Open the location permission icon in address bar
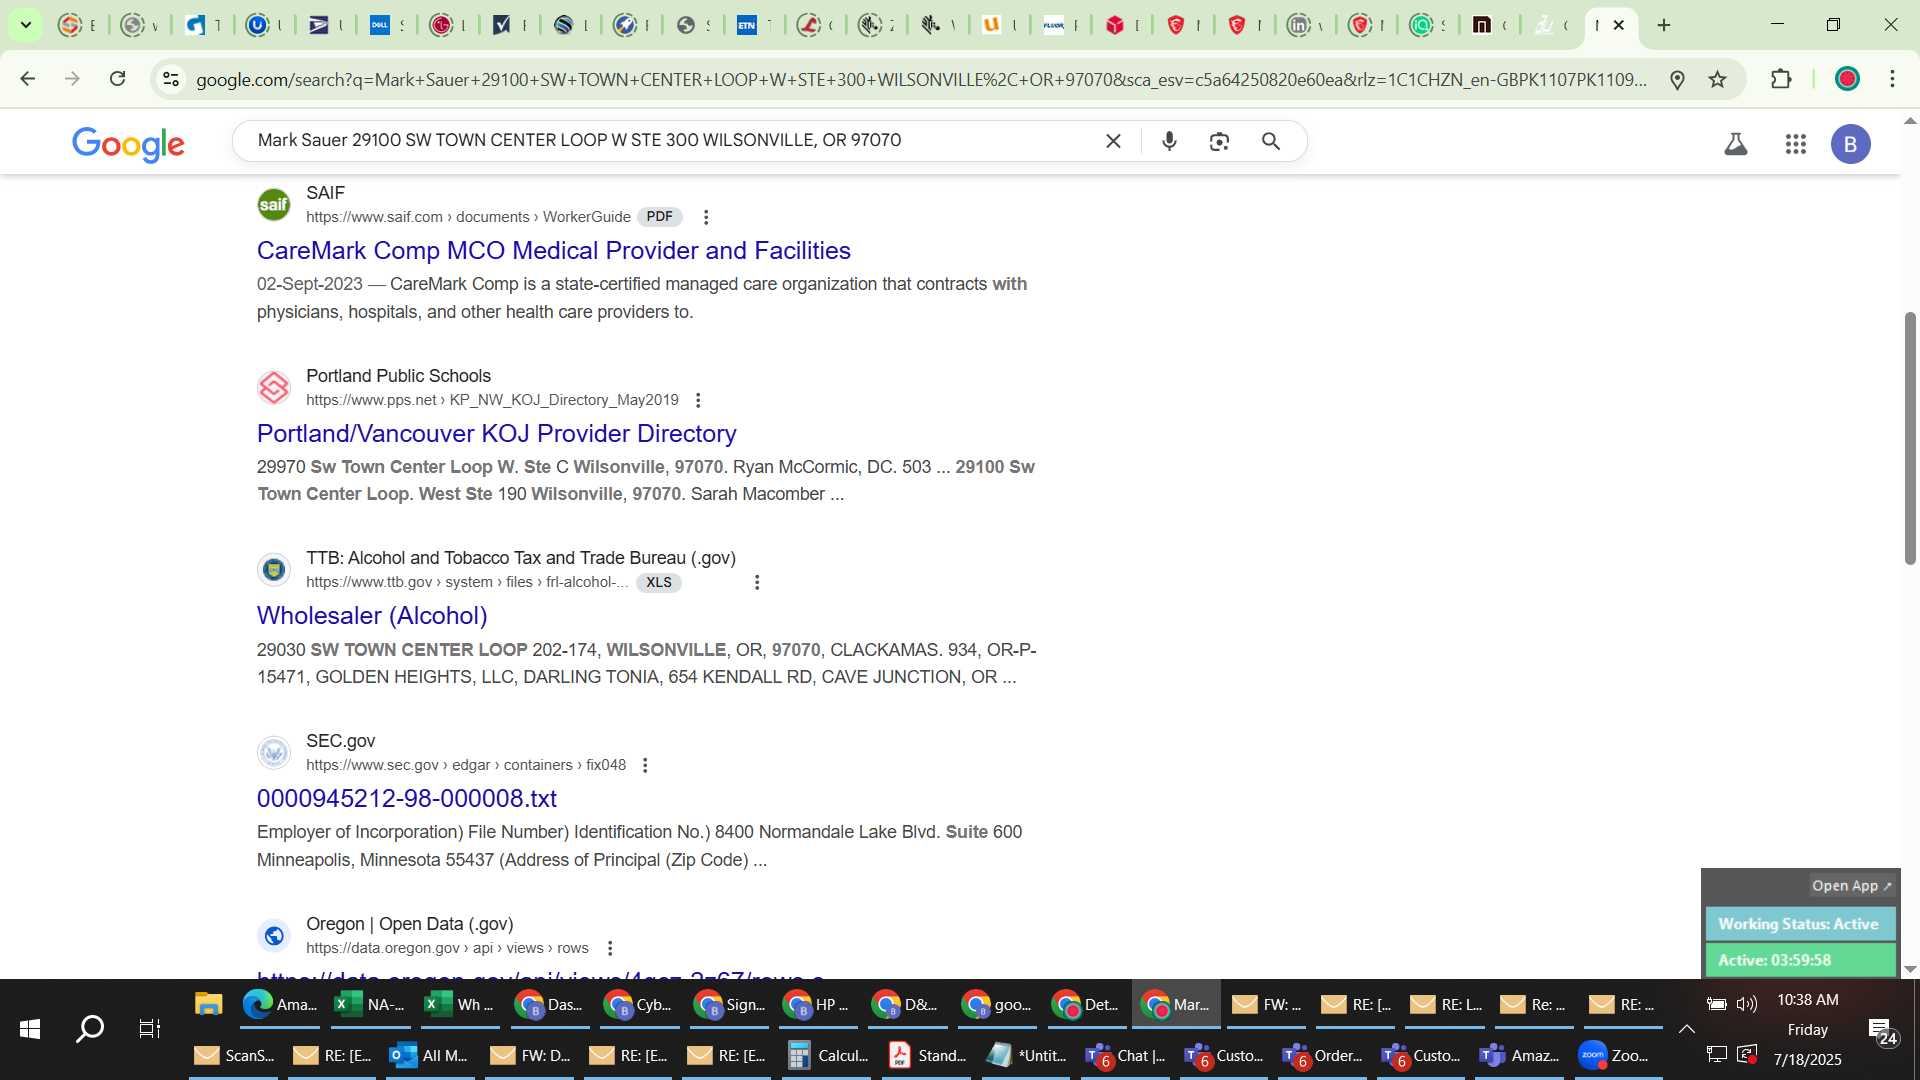 (x=1678, y=79)
